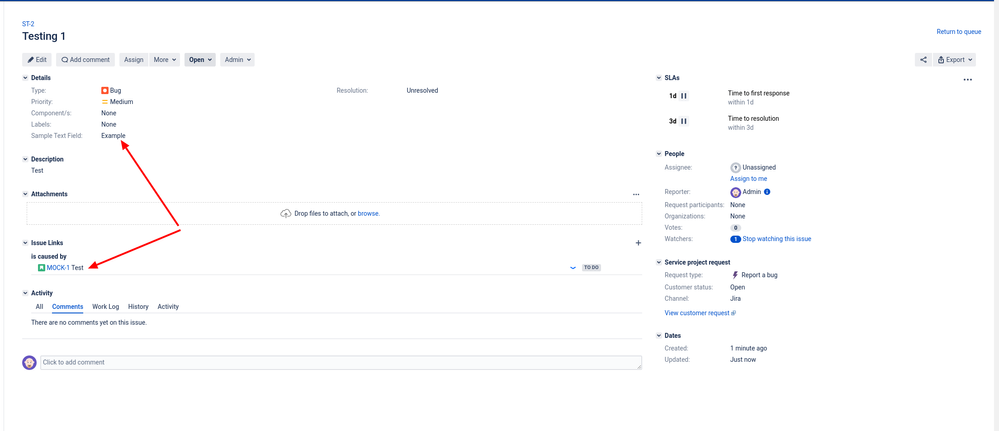
Task: Return to queue link
Action: coord(958,31)
